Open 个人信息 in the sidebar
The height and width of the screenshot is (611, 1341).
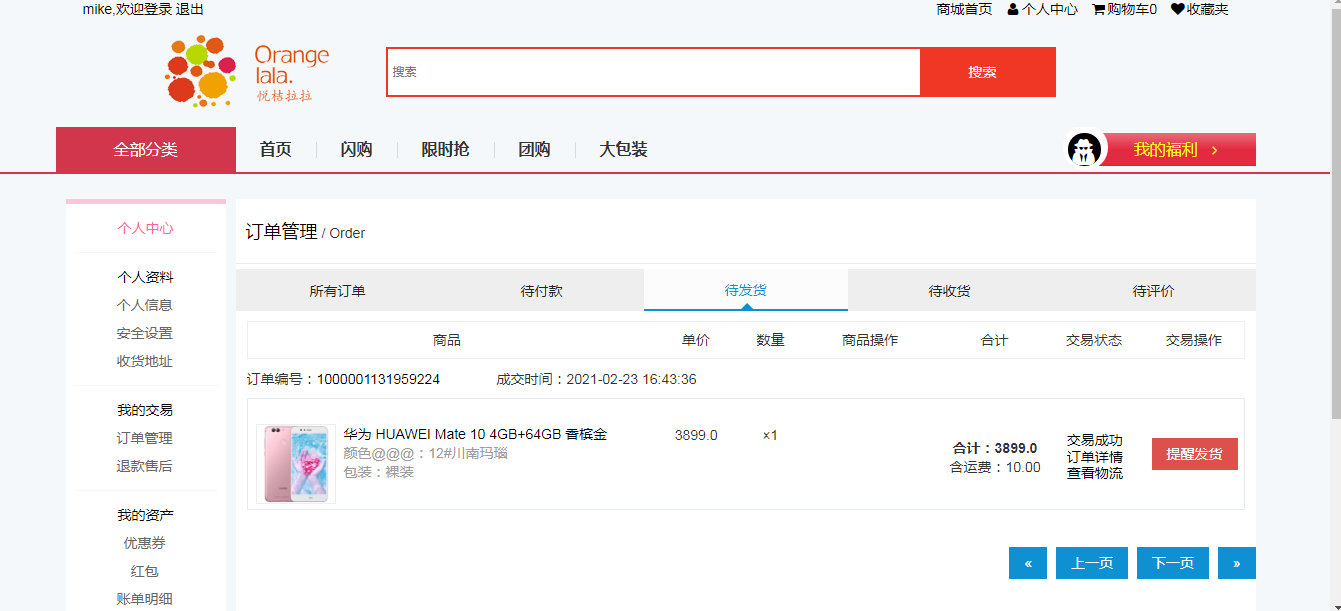click(145, 305)
